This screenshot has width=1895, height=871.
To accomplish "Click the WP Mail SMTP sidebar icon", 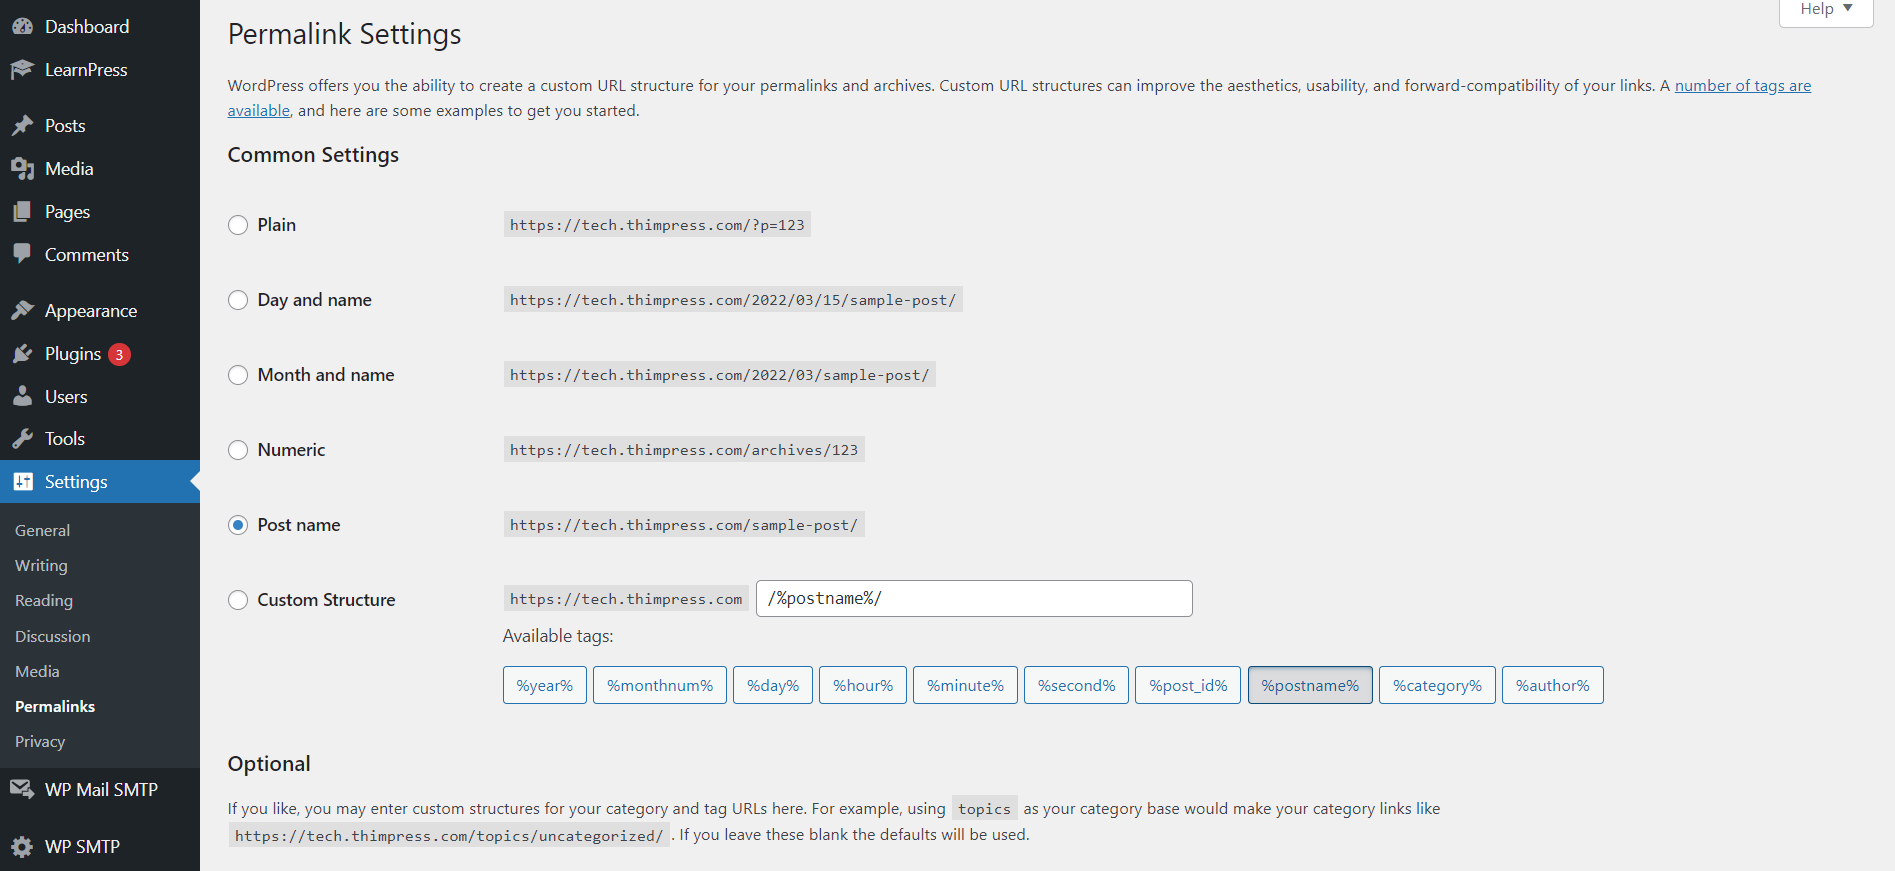I will click(24, 789).
